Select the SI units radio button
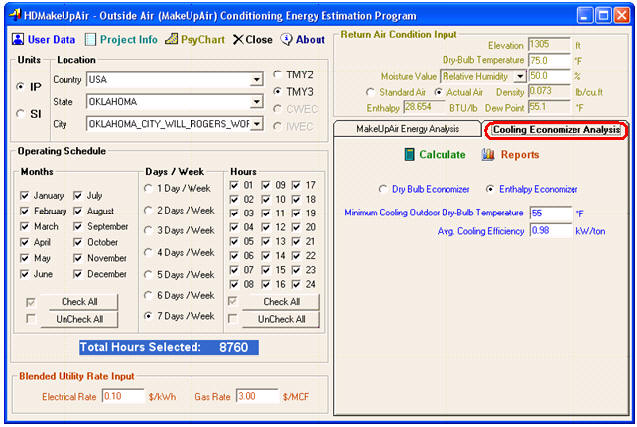Screen dimensions: 637x427 click(20, 114)
